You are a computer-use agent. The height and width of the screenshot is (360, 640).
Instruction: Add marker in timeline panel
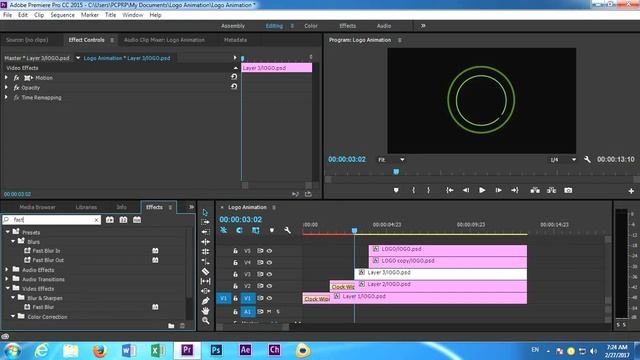click(x=272, y=231)
